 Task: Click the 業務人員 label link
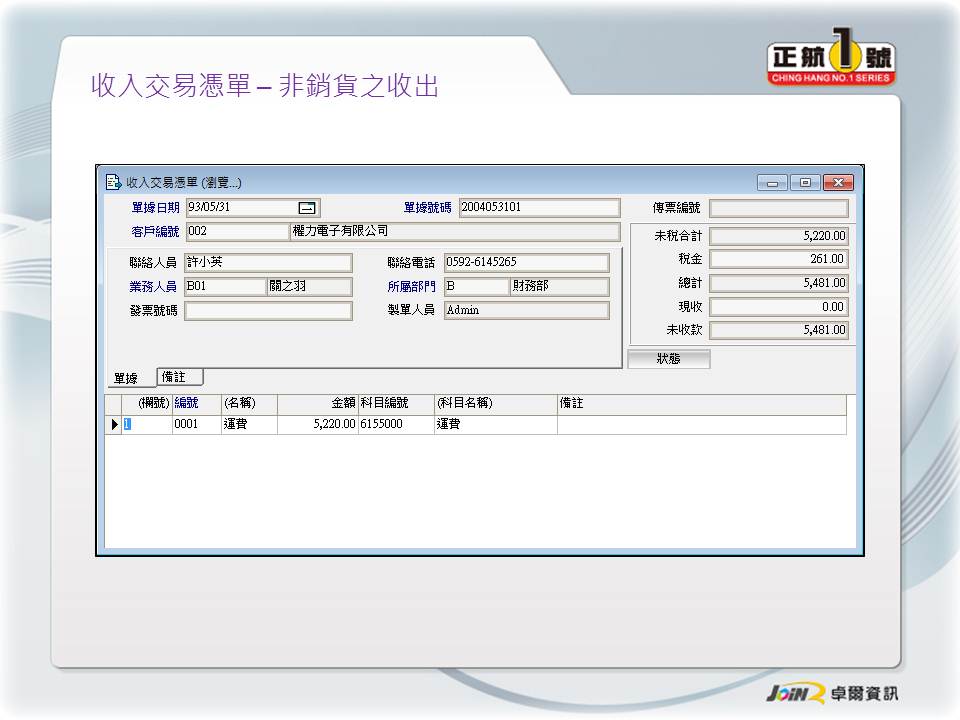(x=153, y=287)
